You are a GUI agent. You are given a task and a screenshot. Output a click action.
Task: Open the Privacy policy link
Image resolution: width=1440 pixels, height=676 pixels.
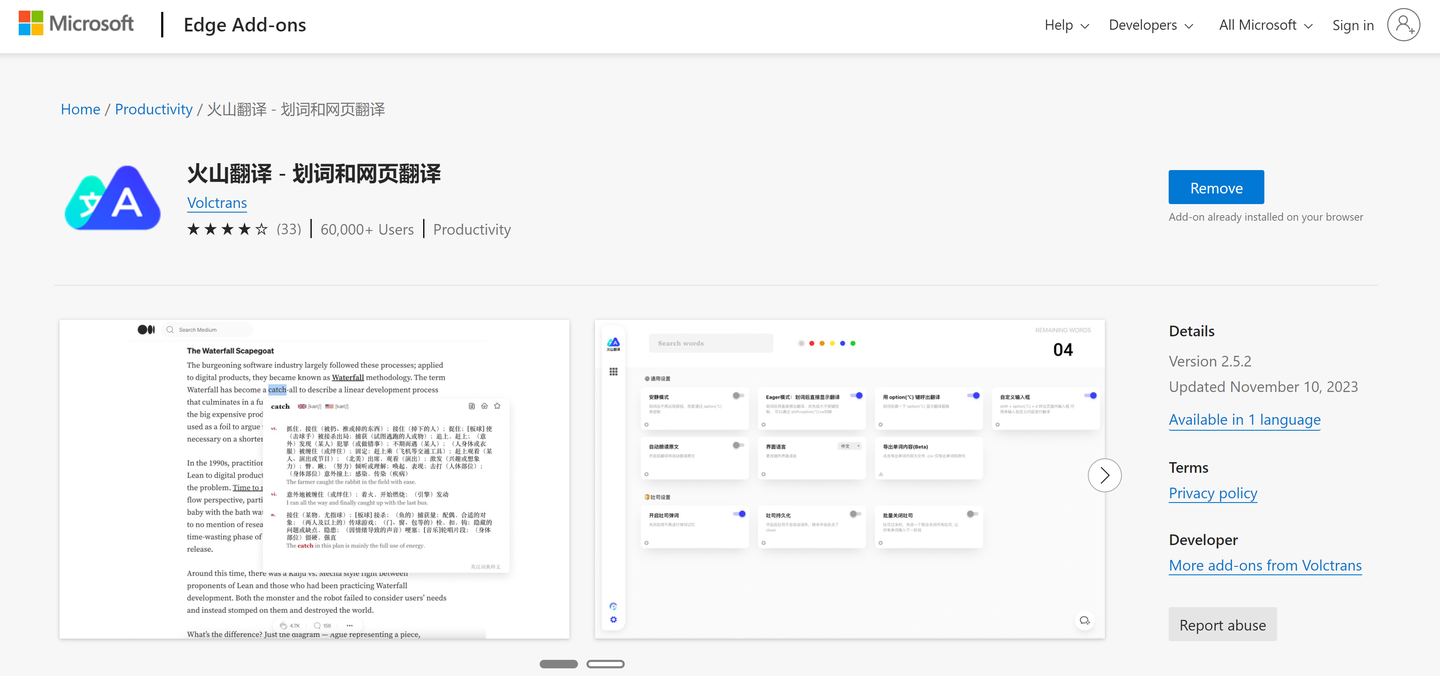point(1213,493)
